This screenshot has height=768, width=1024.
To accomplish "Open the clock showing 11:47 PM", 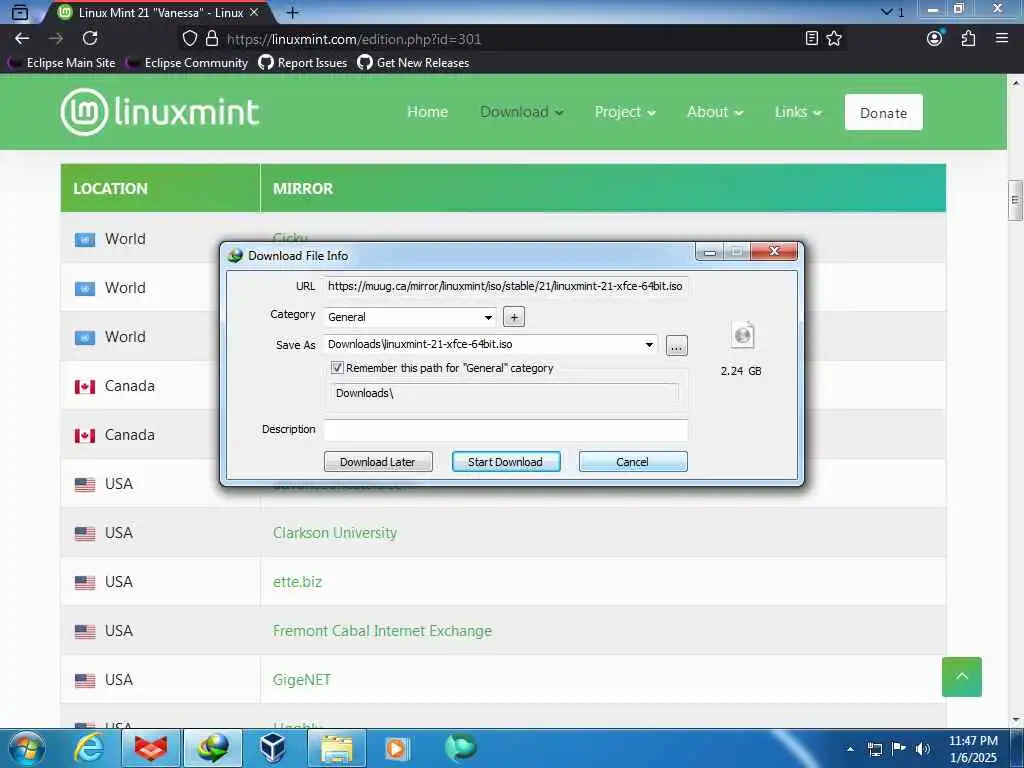I will (x=974, y=749).
